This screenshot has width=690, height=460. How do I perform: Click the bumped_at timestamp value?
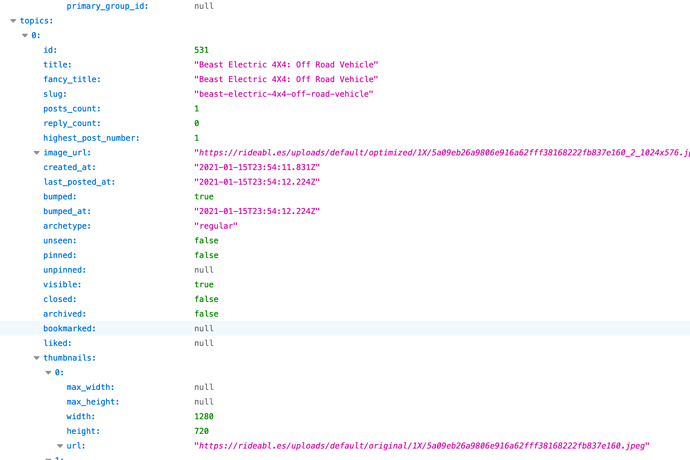pyautogui.click(x=257, y=211)
